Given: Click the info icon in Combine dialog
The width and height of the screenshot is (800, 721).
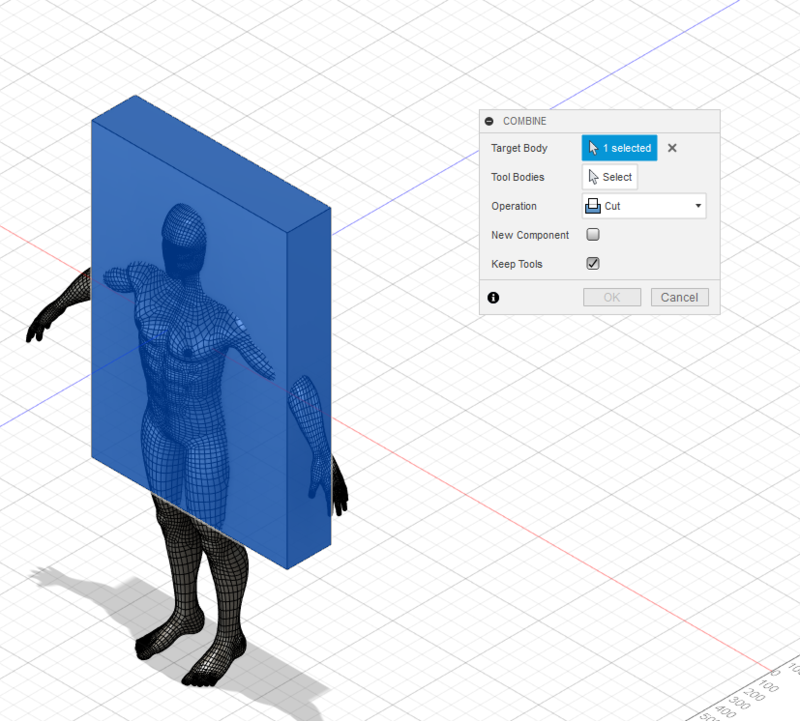Looking at the screenshot, I should [493, 297].
